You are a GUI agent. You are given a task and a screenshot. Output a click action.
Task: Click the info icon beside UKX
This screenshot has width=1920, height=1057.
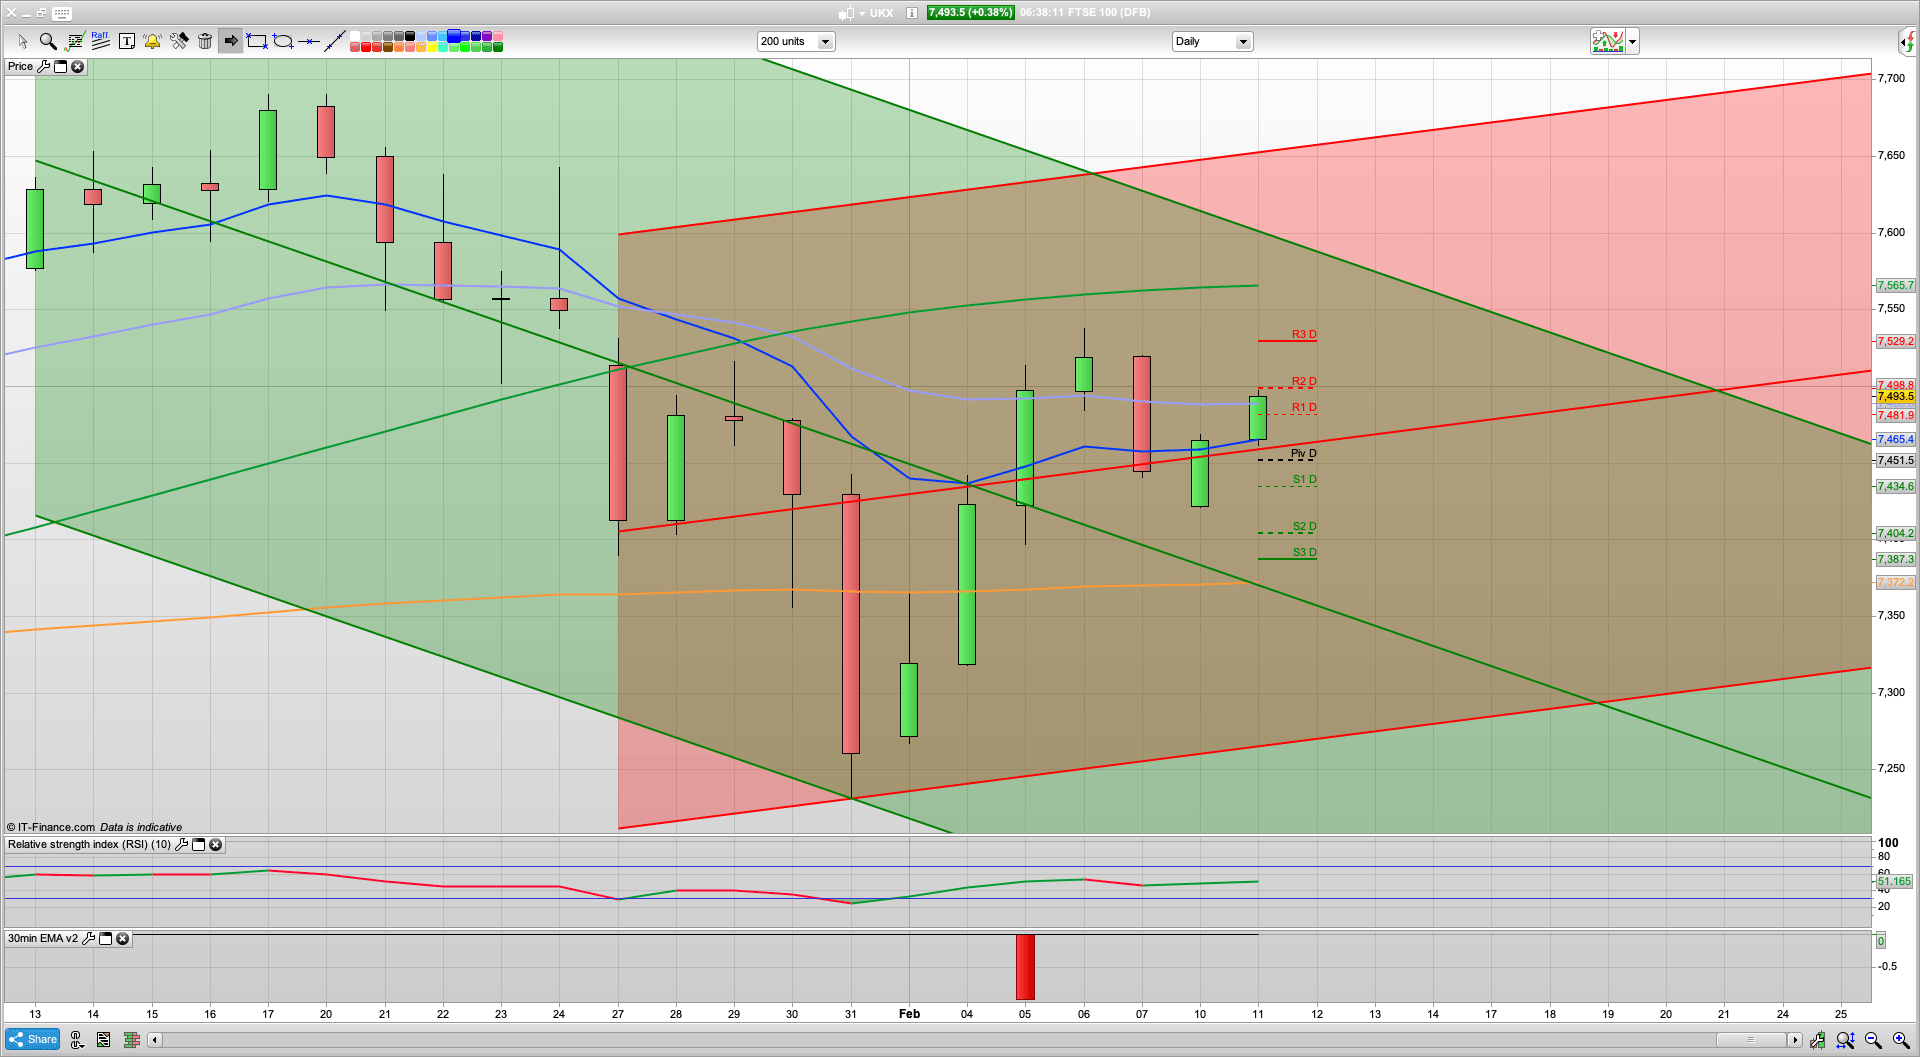point(912,13)
